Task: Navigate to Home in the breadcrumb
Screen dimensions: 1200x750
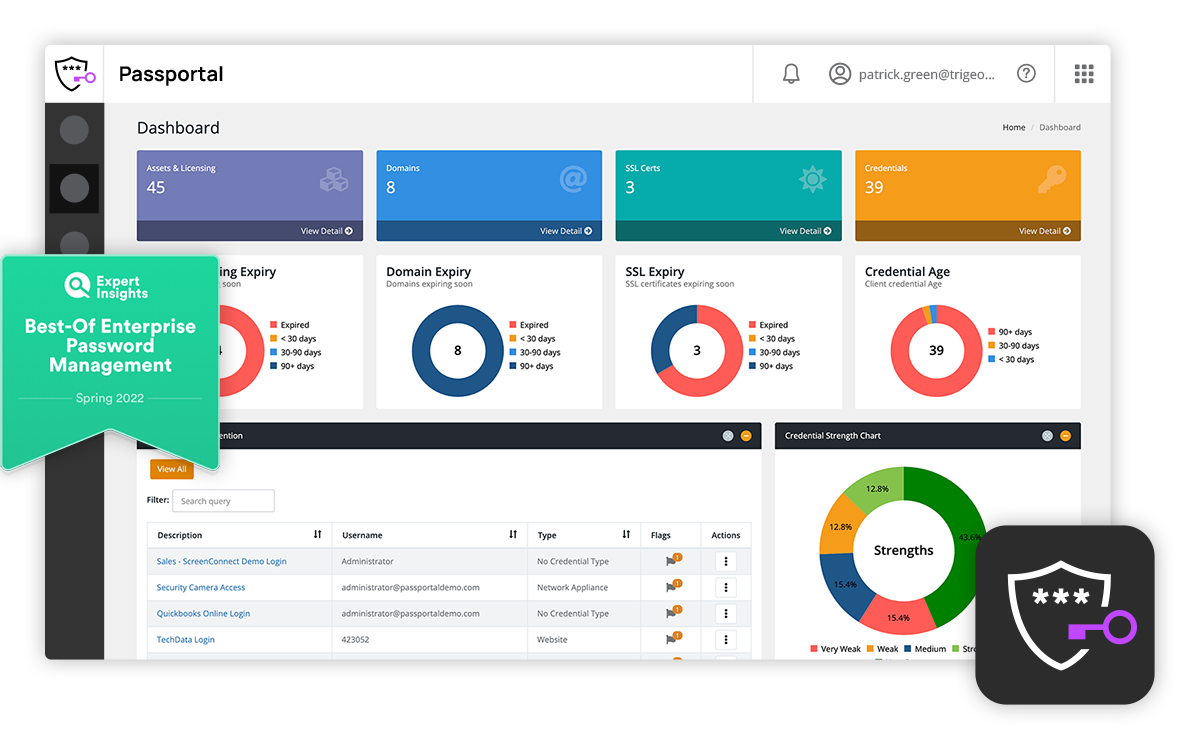Action: 1013,127
